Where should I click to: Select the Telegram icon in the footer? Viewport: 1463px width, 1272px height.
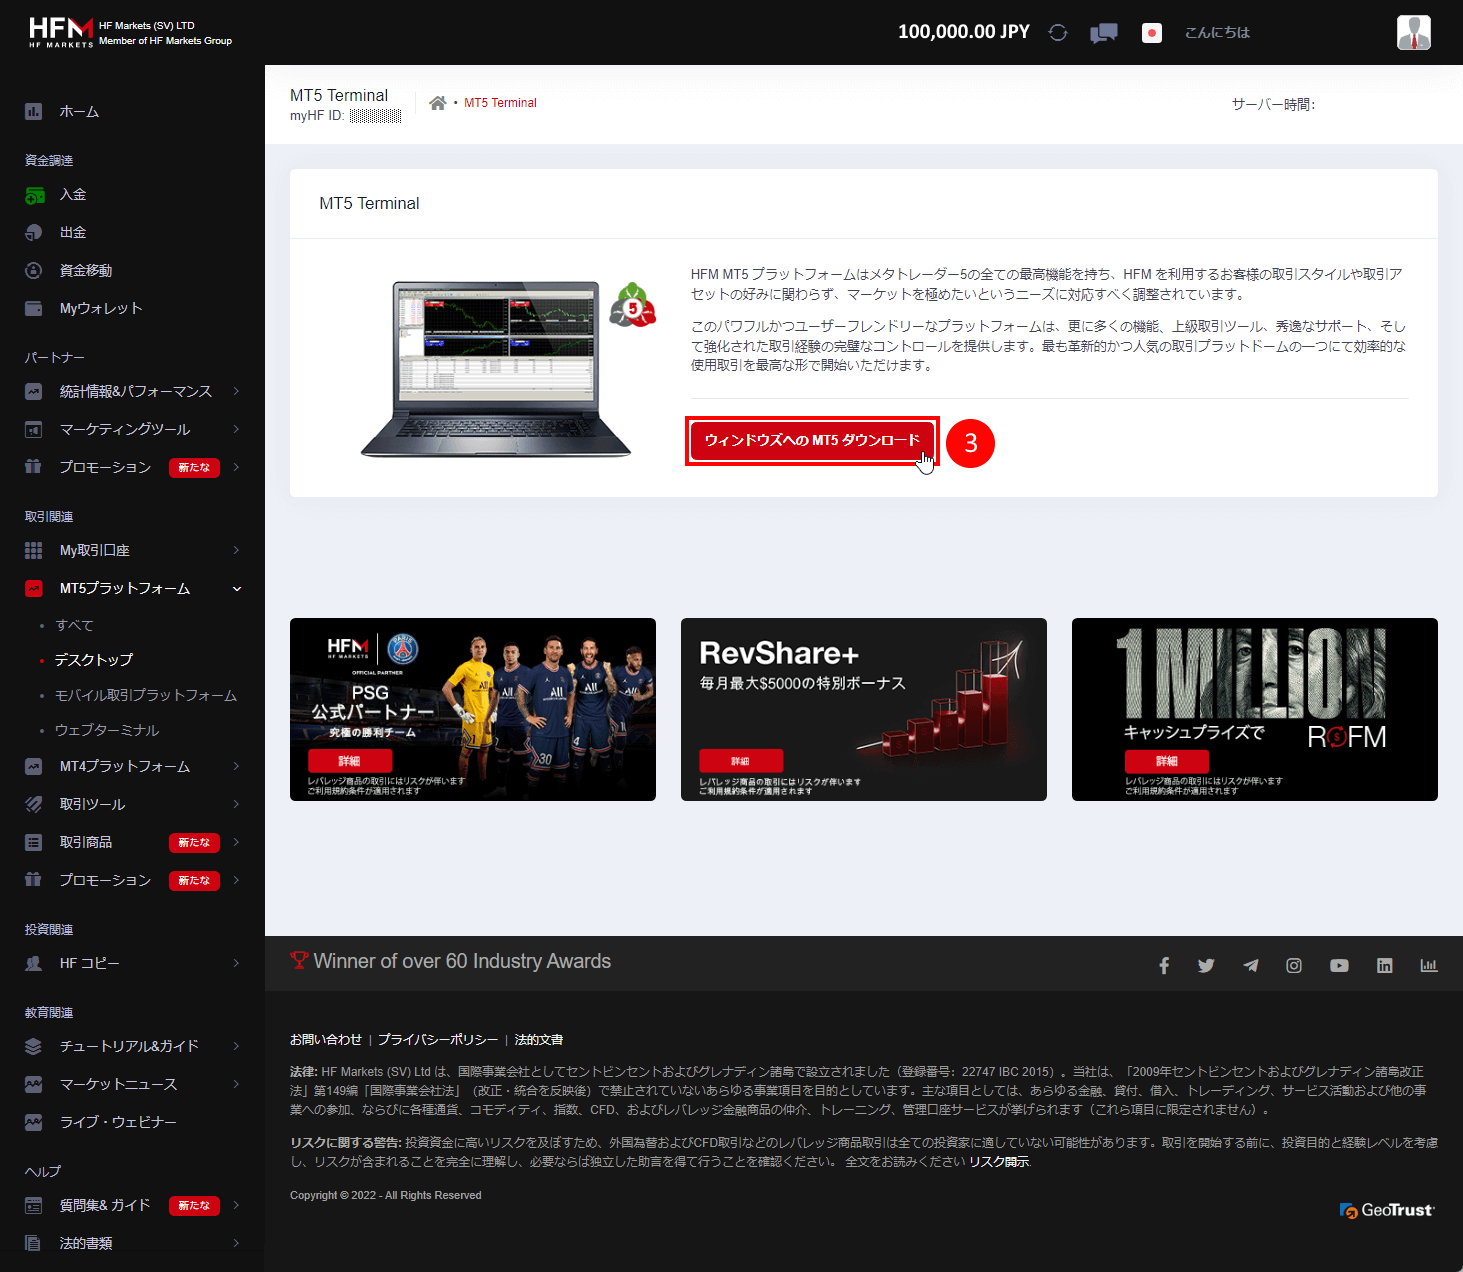(1250, 964)
